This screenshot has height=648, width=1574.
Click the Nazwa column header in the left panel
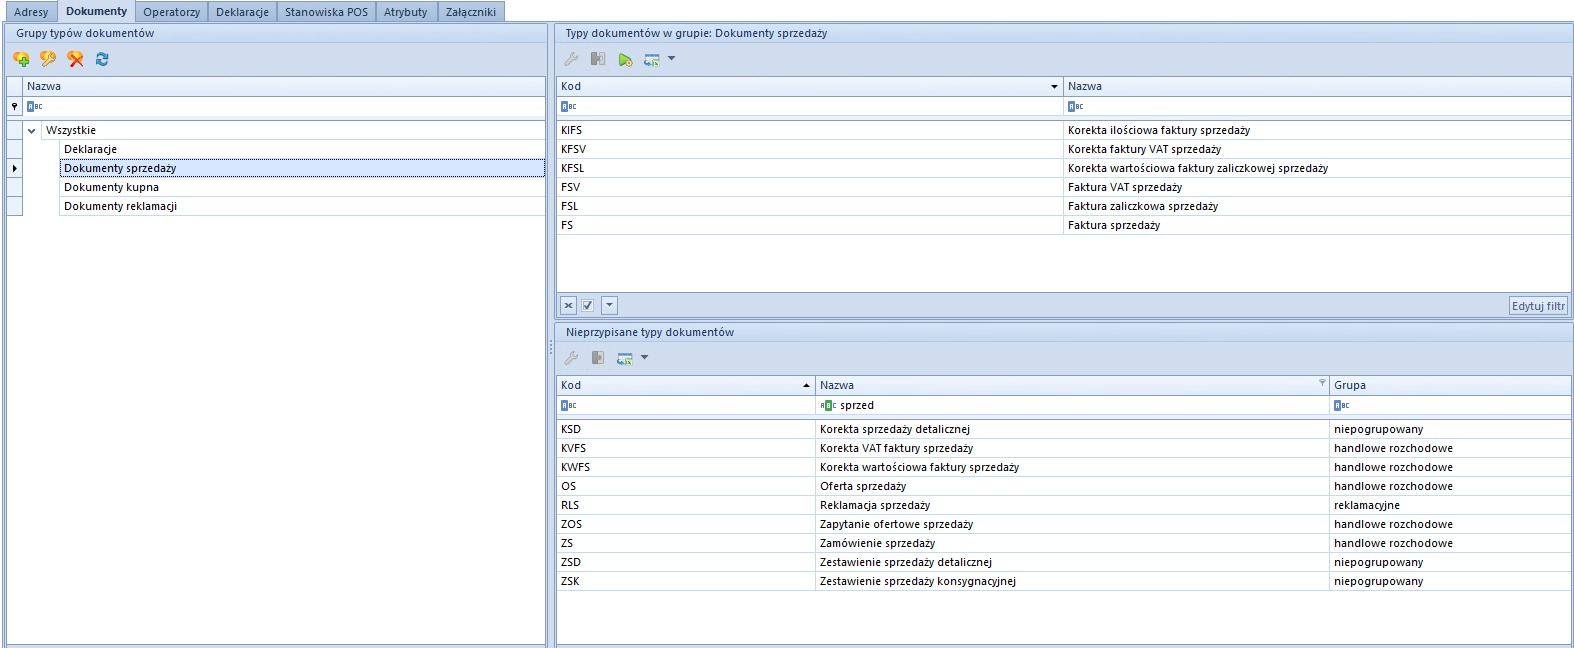point(284,86)
